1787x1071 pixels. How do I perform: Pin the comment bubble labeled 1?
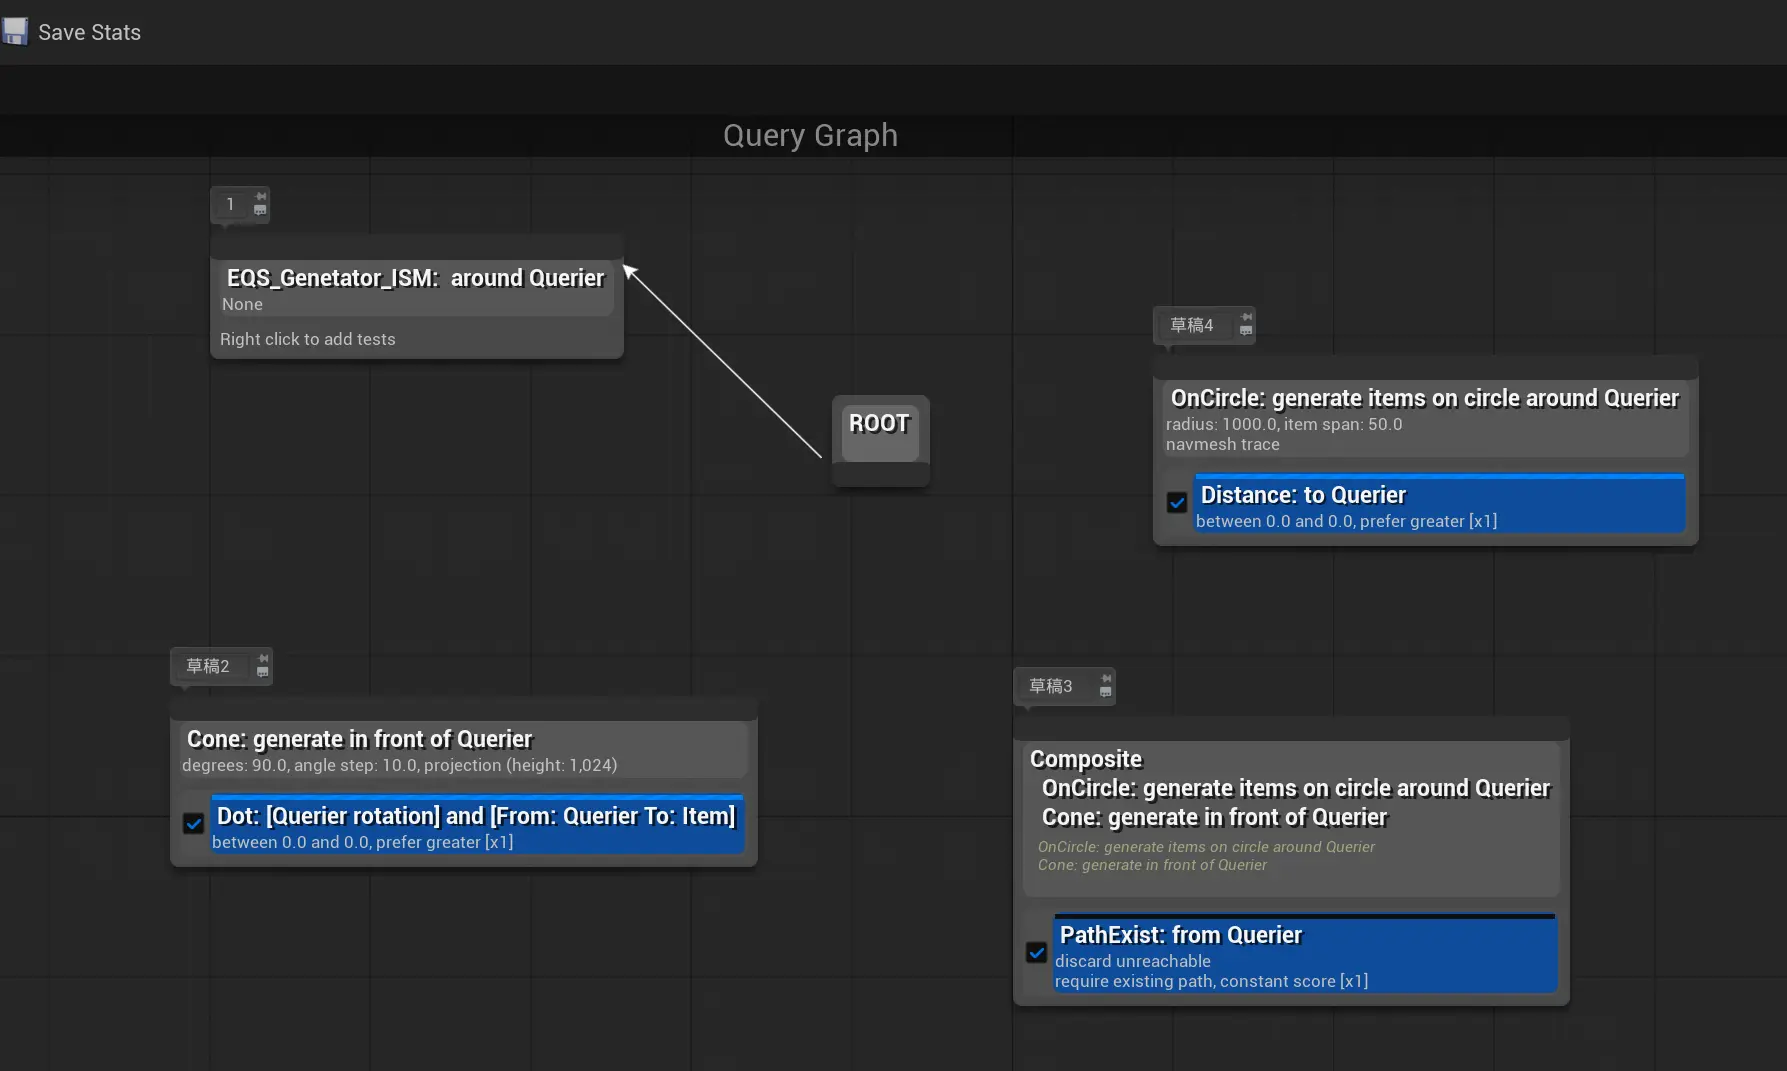coord(260,196)
